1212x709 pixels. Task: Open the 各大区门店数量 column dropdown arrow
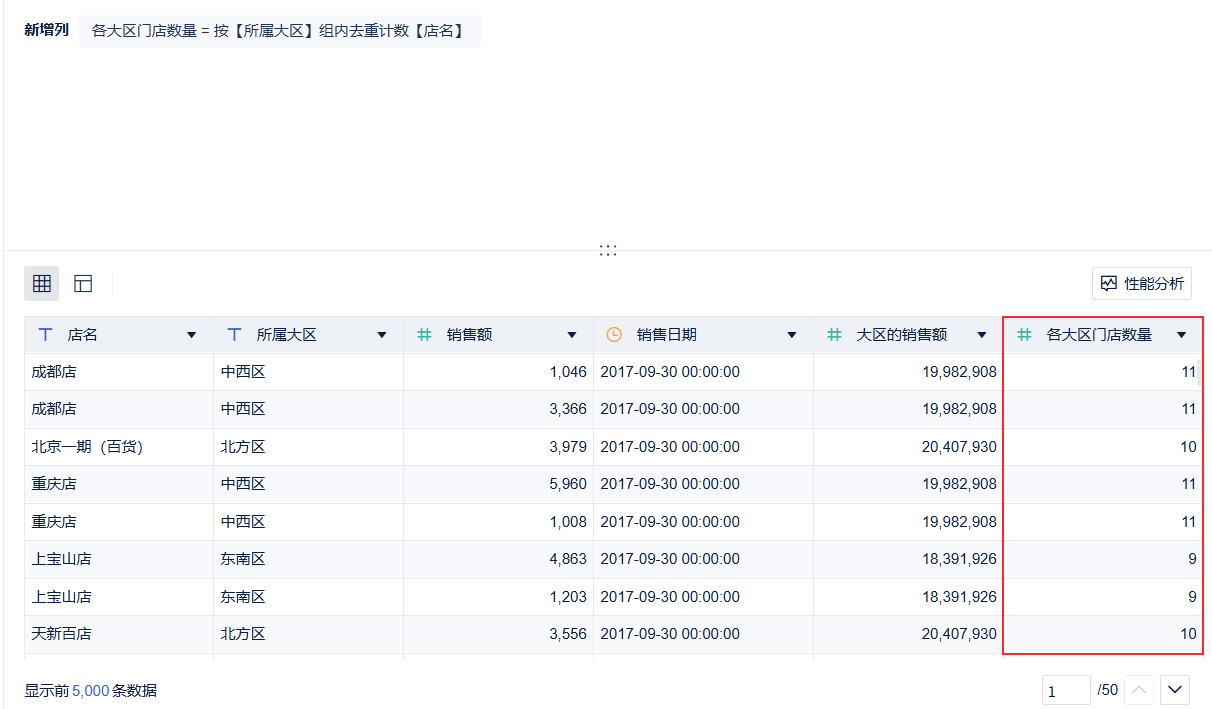pyautogui.click(x=1182, y=335)
